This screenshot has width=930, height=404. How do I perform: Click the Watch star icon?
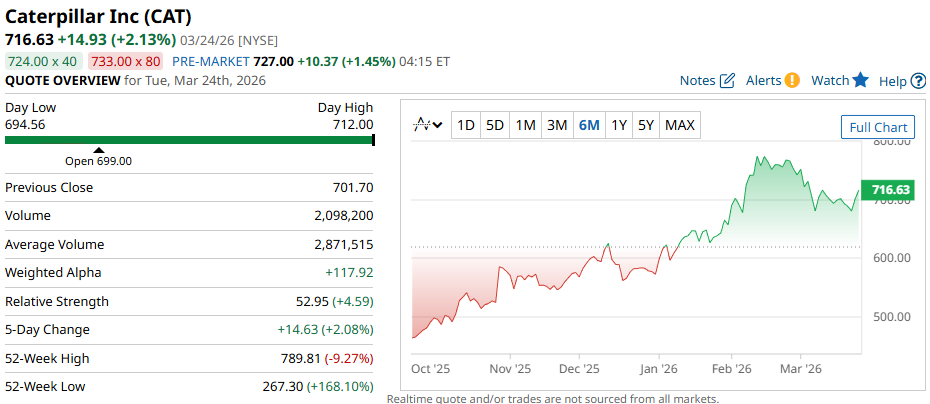(860, 81)
